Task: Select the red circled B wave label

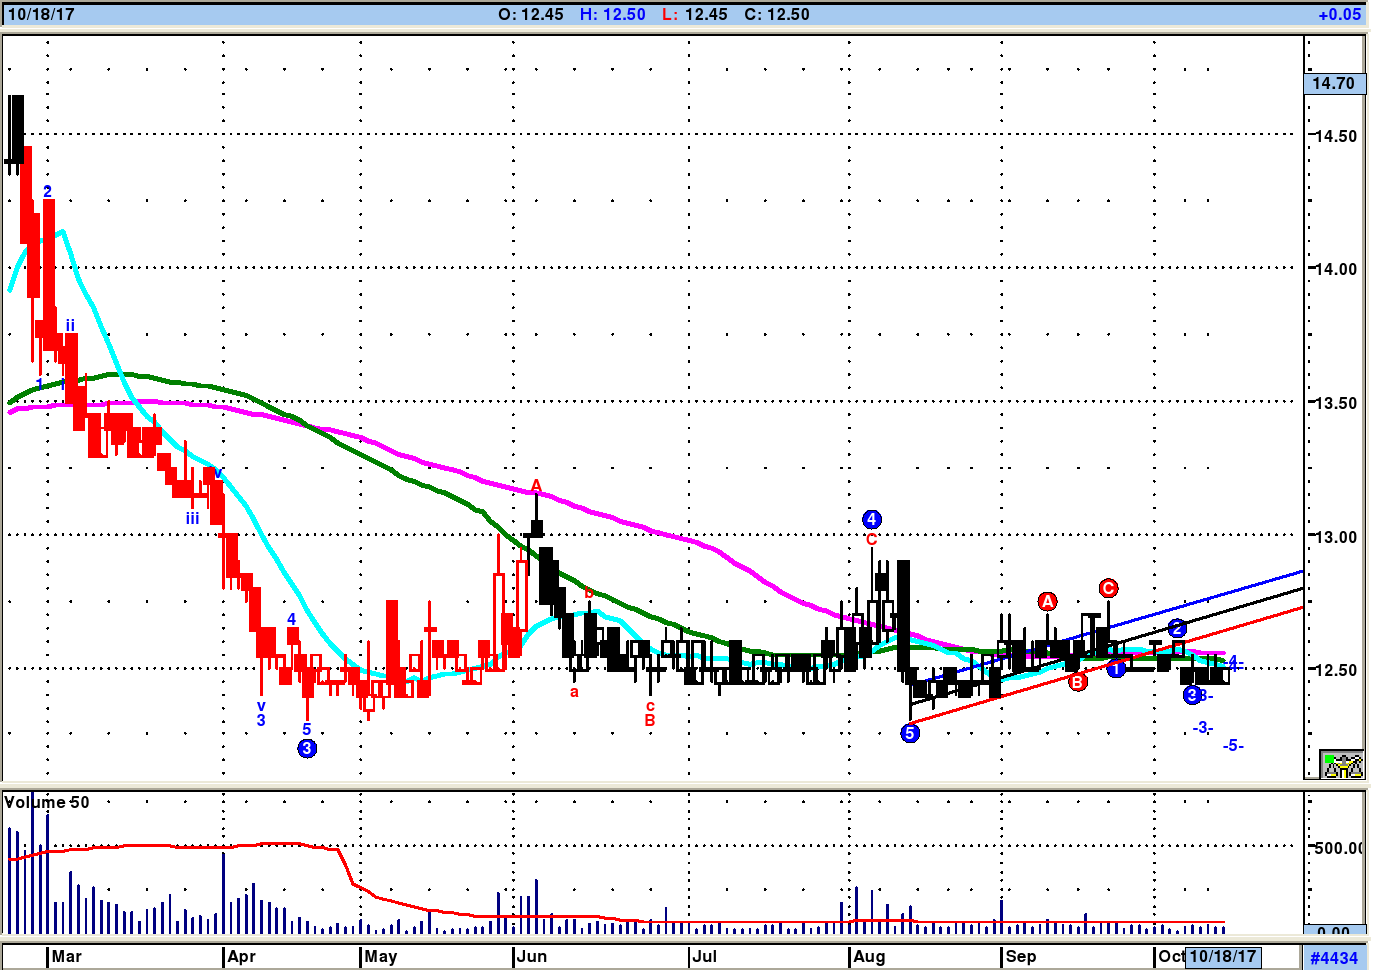Action: tap(1077, 682)
